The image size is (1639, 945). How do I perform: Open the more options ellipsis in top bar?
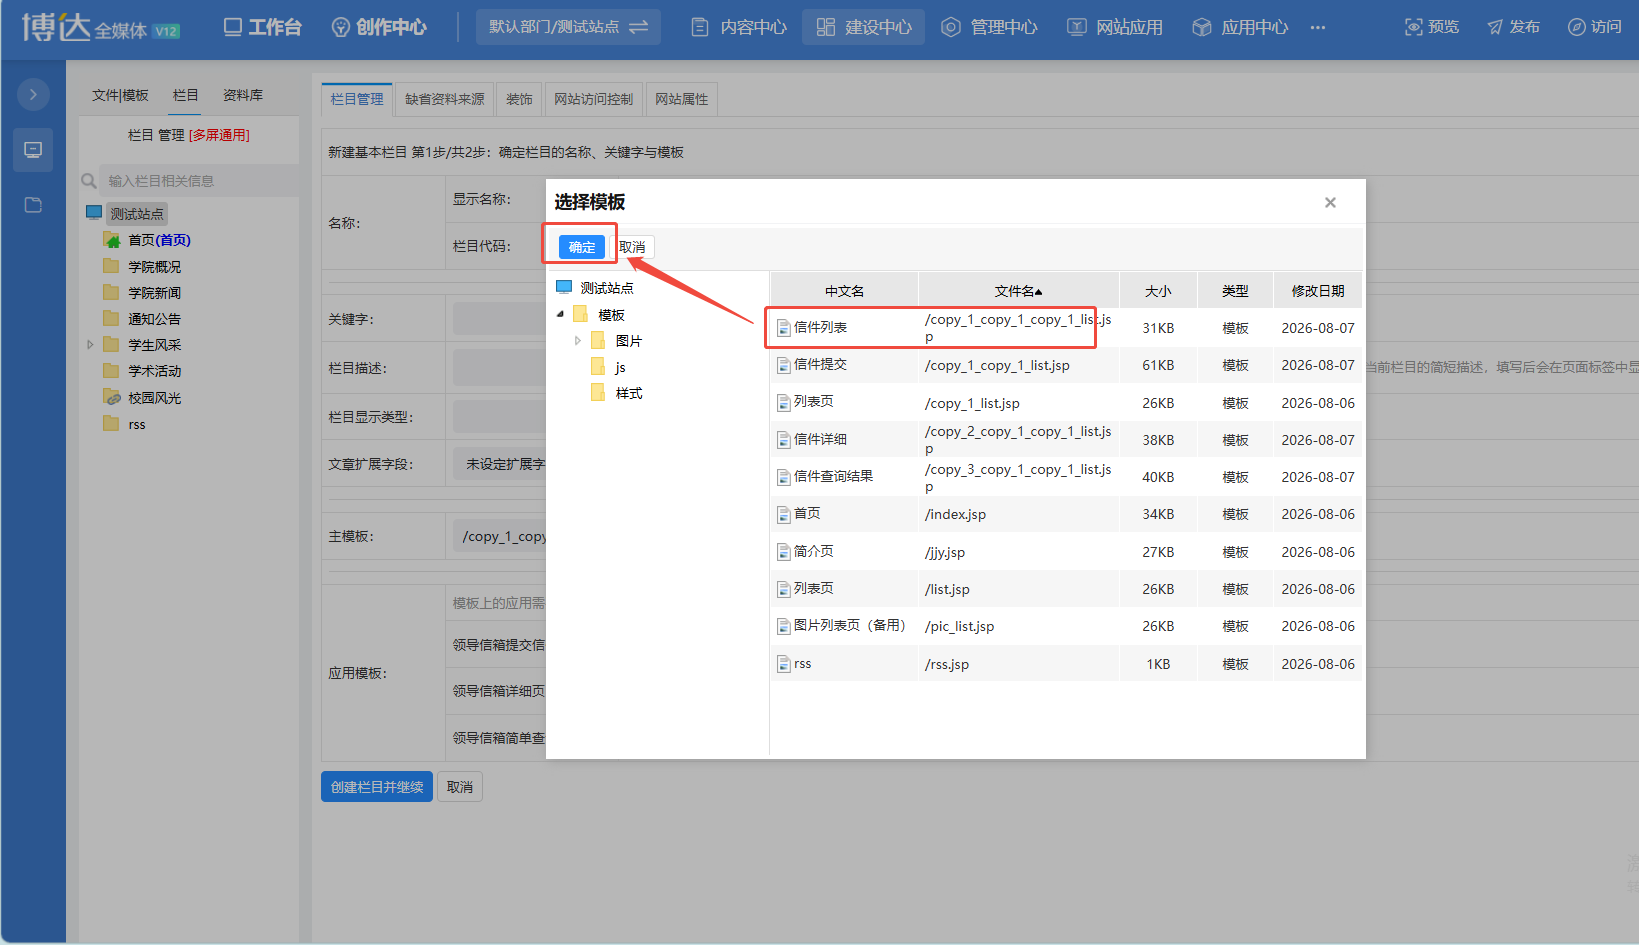click(x=1318, y=27)
